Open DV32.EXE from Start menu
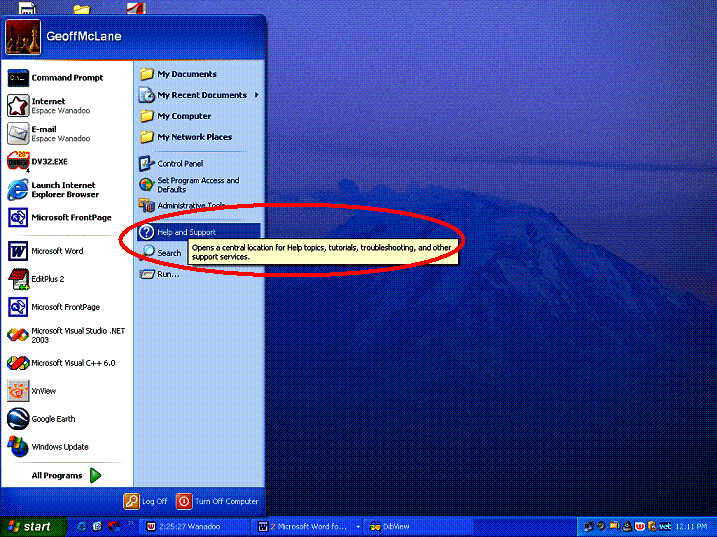This screenshot has height=537, width=717. (x=49, y=161)
